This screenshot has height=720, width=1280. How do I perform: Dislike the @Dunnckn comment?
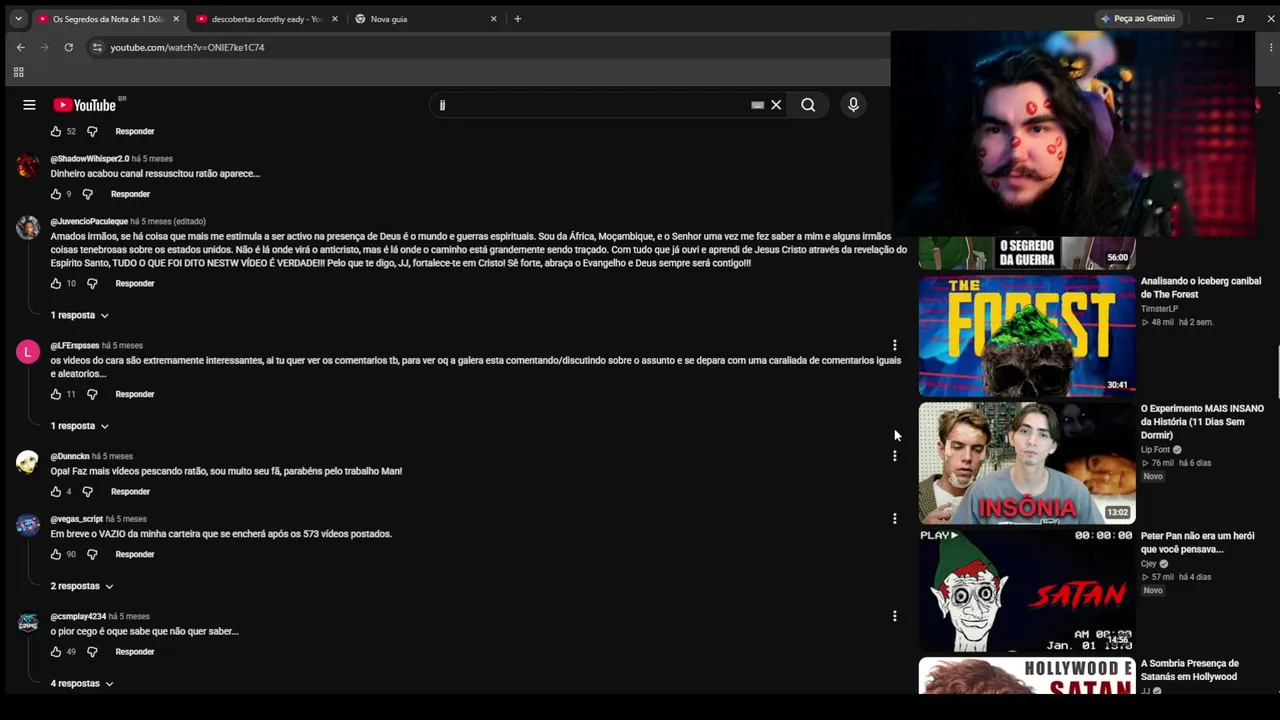(x=87, y=492)
